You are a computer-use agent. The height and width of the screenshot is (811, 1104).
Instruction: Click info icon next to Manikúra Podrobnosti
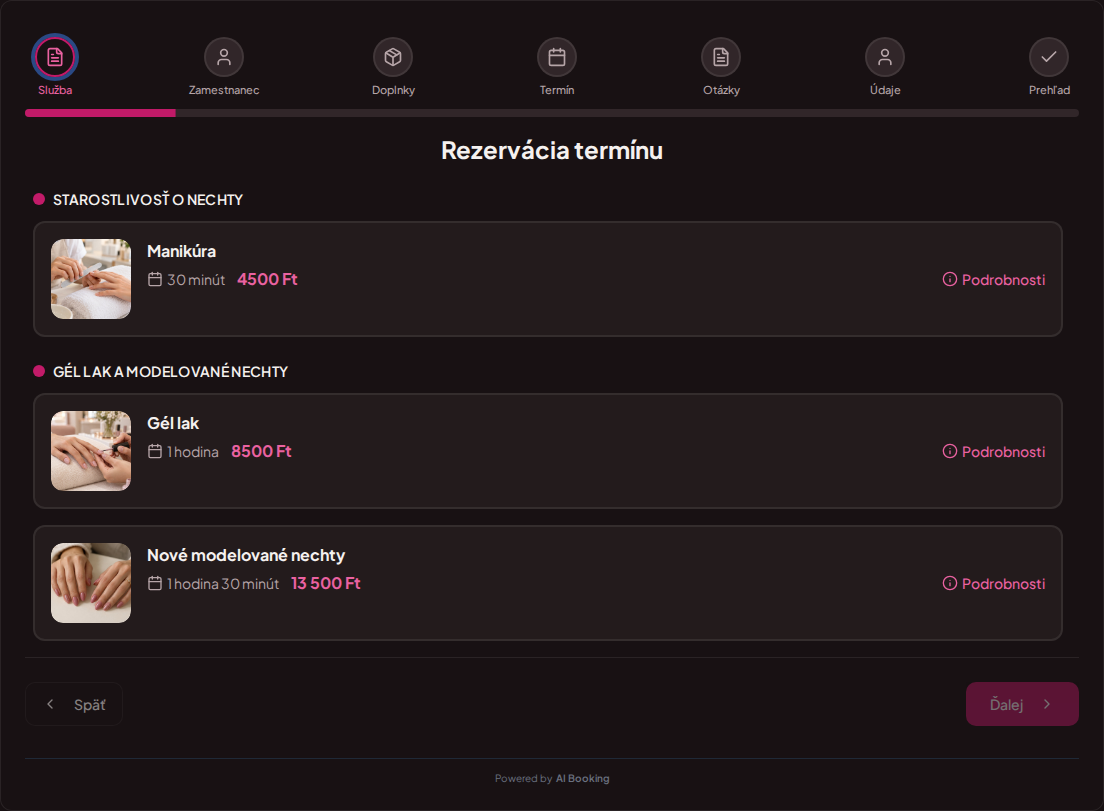pos(950,279)
